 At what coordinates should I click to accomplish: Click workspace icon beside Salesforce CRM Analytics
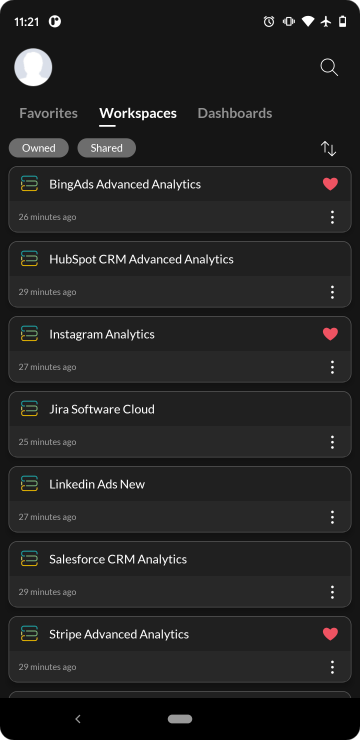[x=29, y=559]
